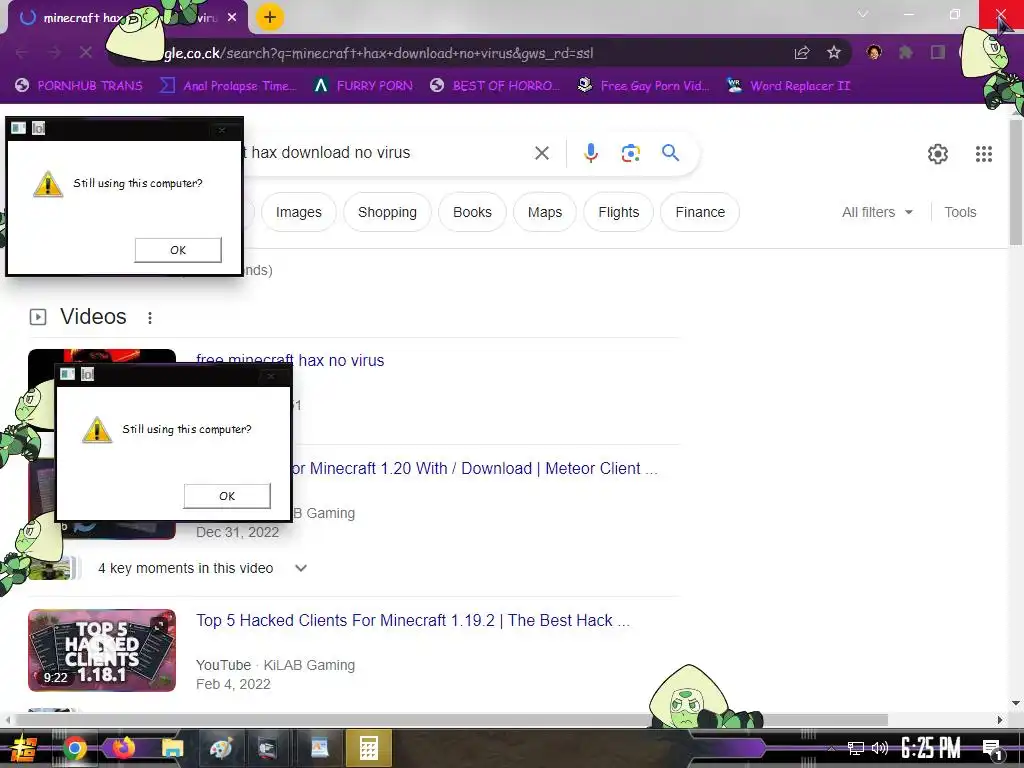Select the Maps filter
Screen dimensions: 1024x768
point(545,212)
